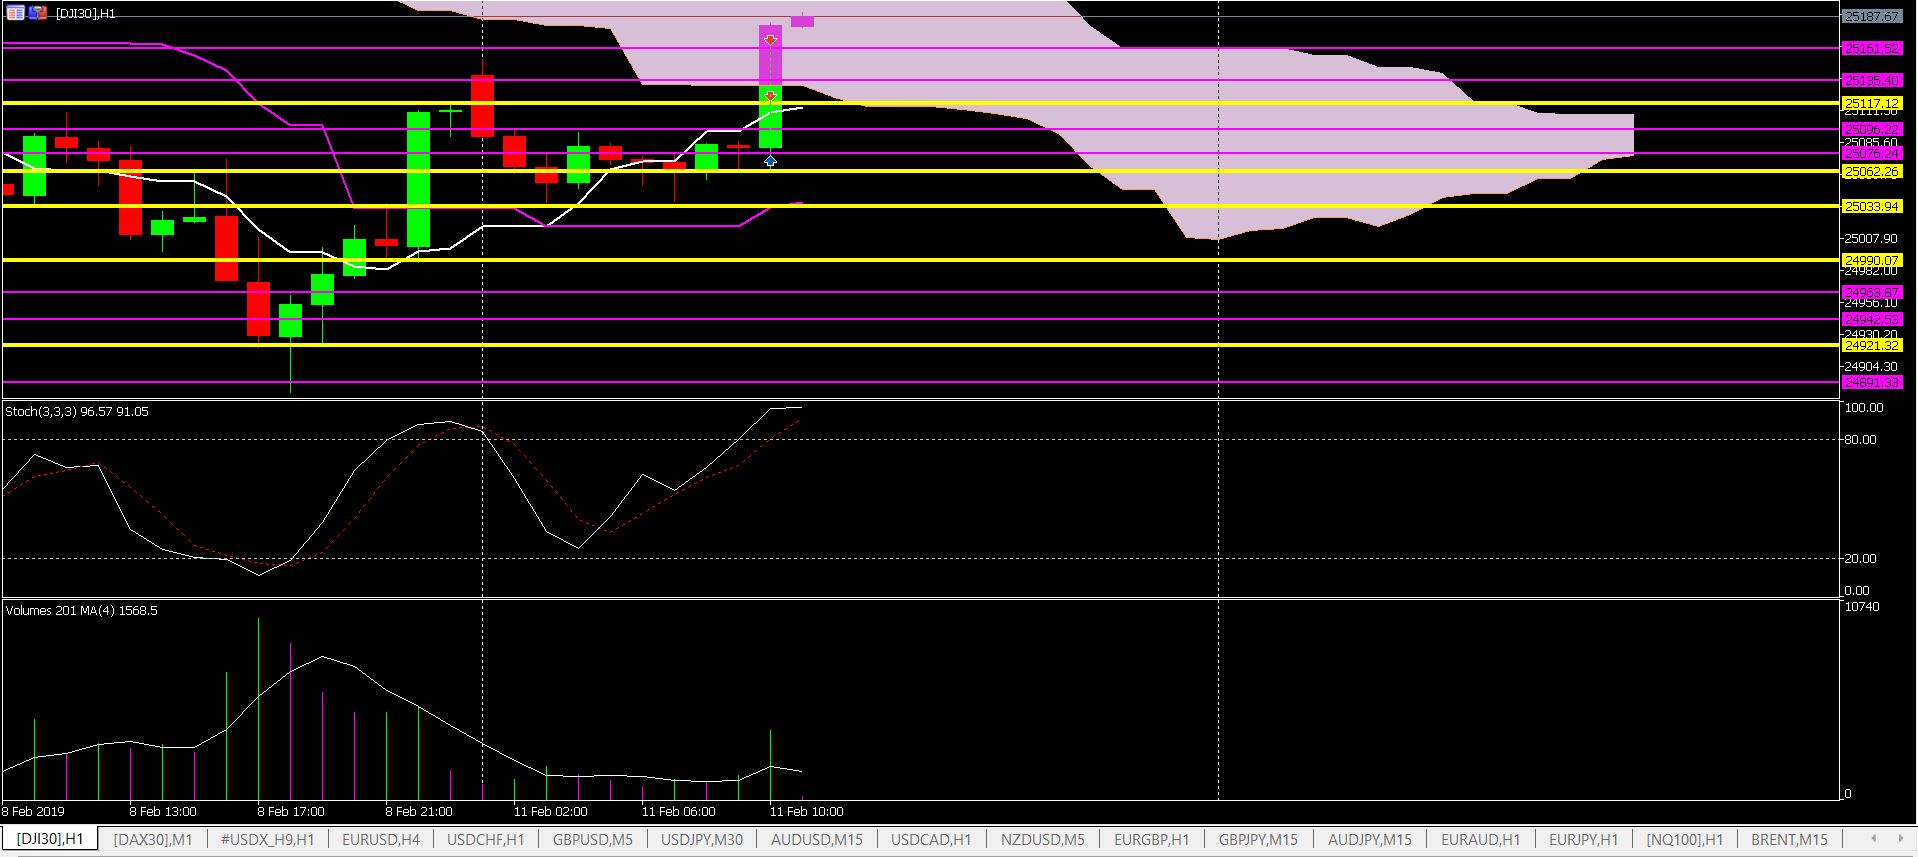This screenshot has height=857, width=1918.
Task: Click the yellow level label 25062.26
Action: (1872, 171)
